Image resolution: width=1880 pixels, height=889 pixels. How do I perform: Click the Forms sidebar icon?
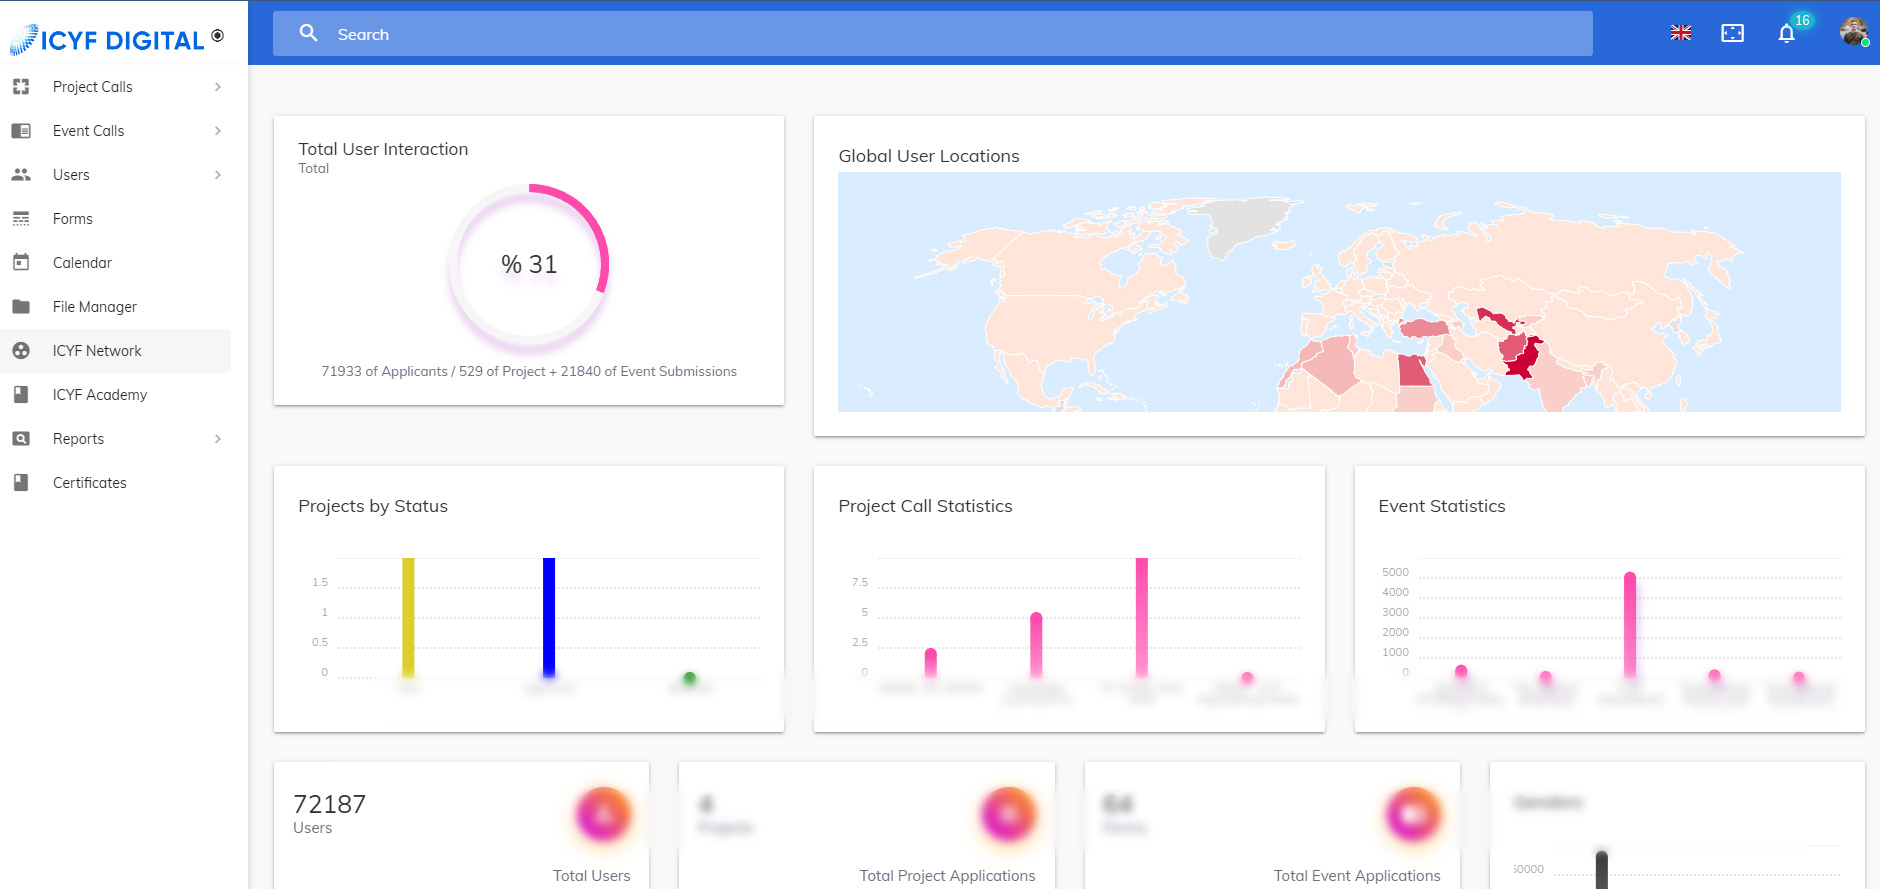[21, 219]
